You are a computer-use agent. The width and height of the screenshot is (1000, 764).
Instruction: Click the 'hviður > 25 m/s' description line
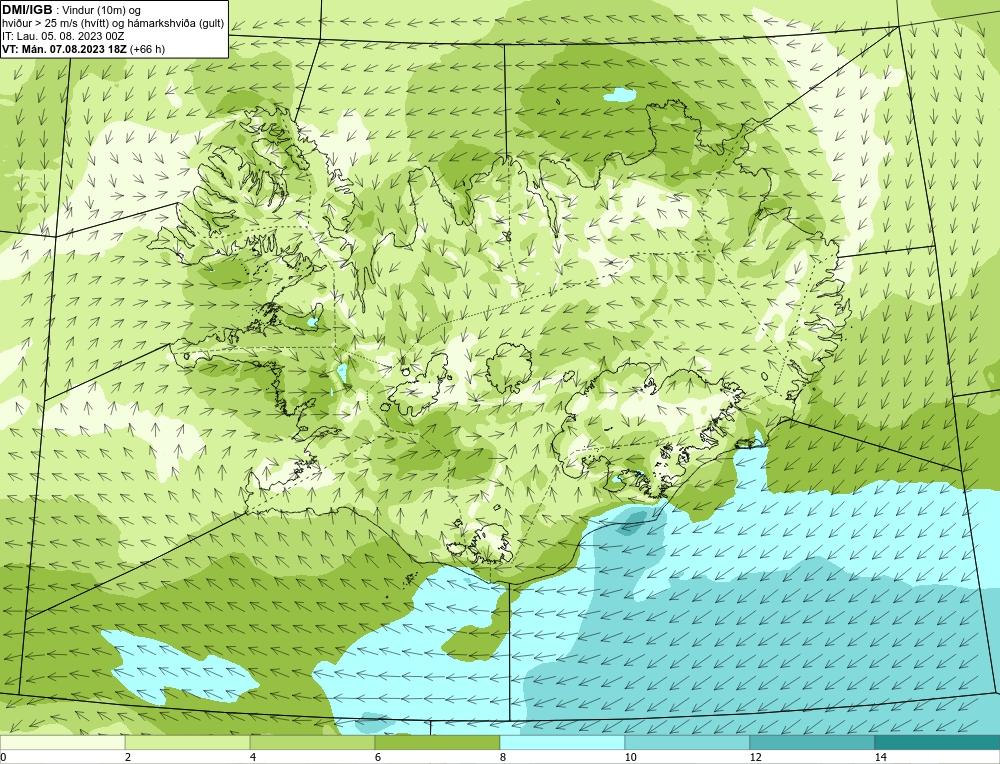click(113, 23)
